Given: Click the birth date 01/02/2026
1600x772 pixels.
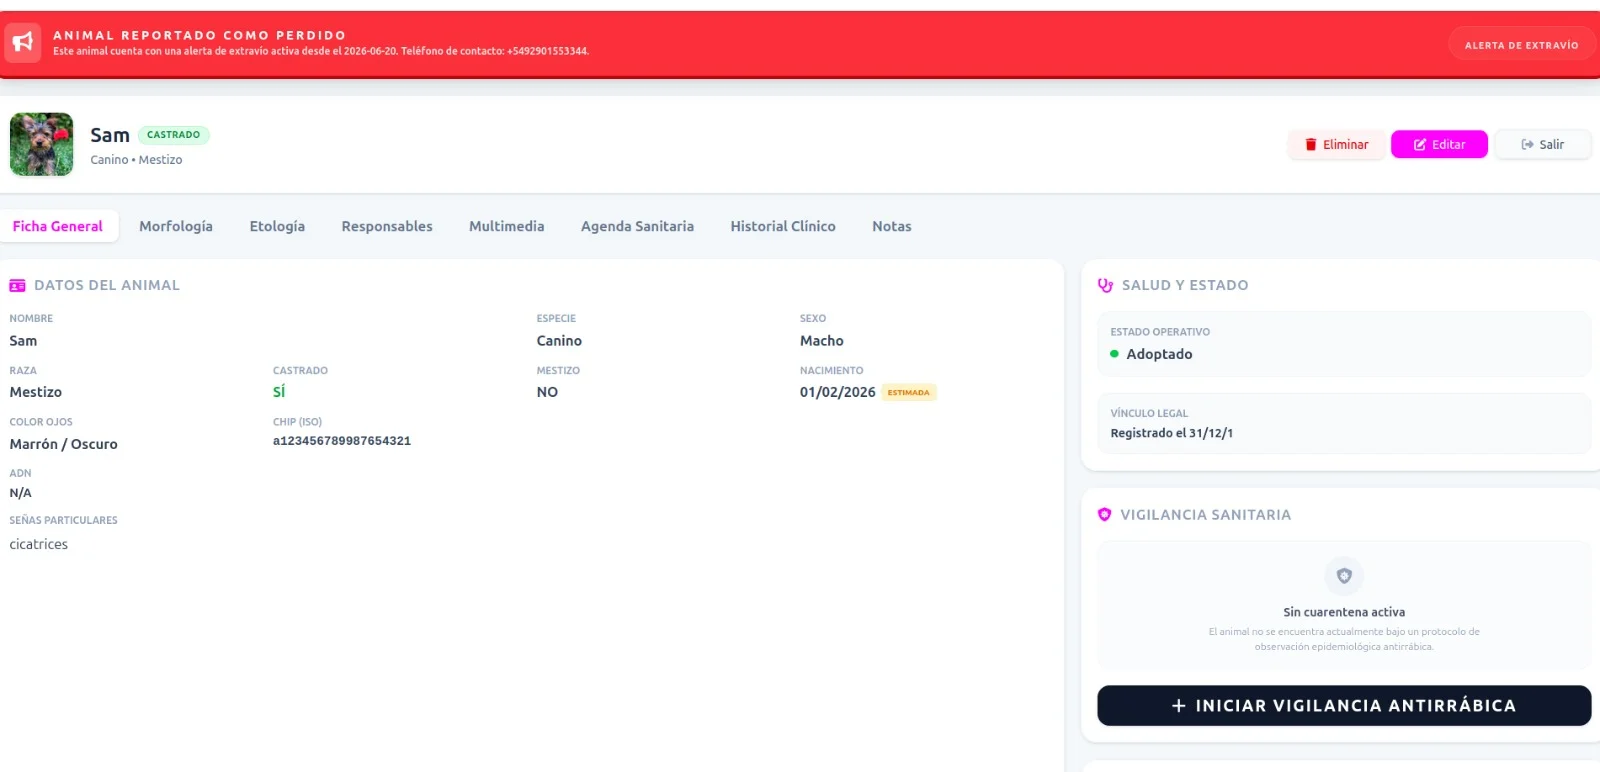Looking at the screenshot, I should click(837, 392).
